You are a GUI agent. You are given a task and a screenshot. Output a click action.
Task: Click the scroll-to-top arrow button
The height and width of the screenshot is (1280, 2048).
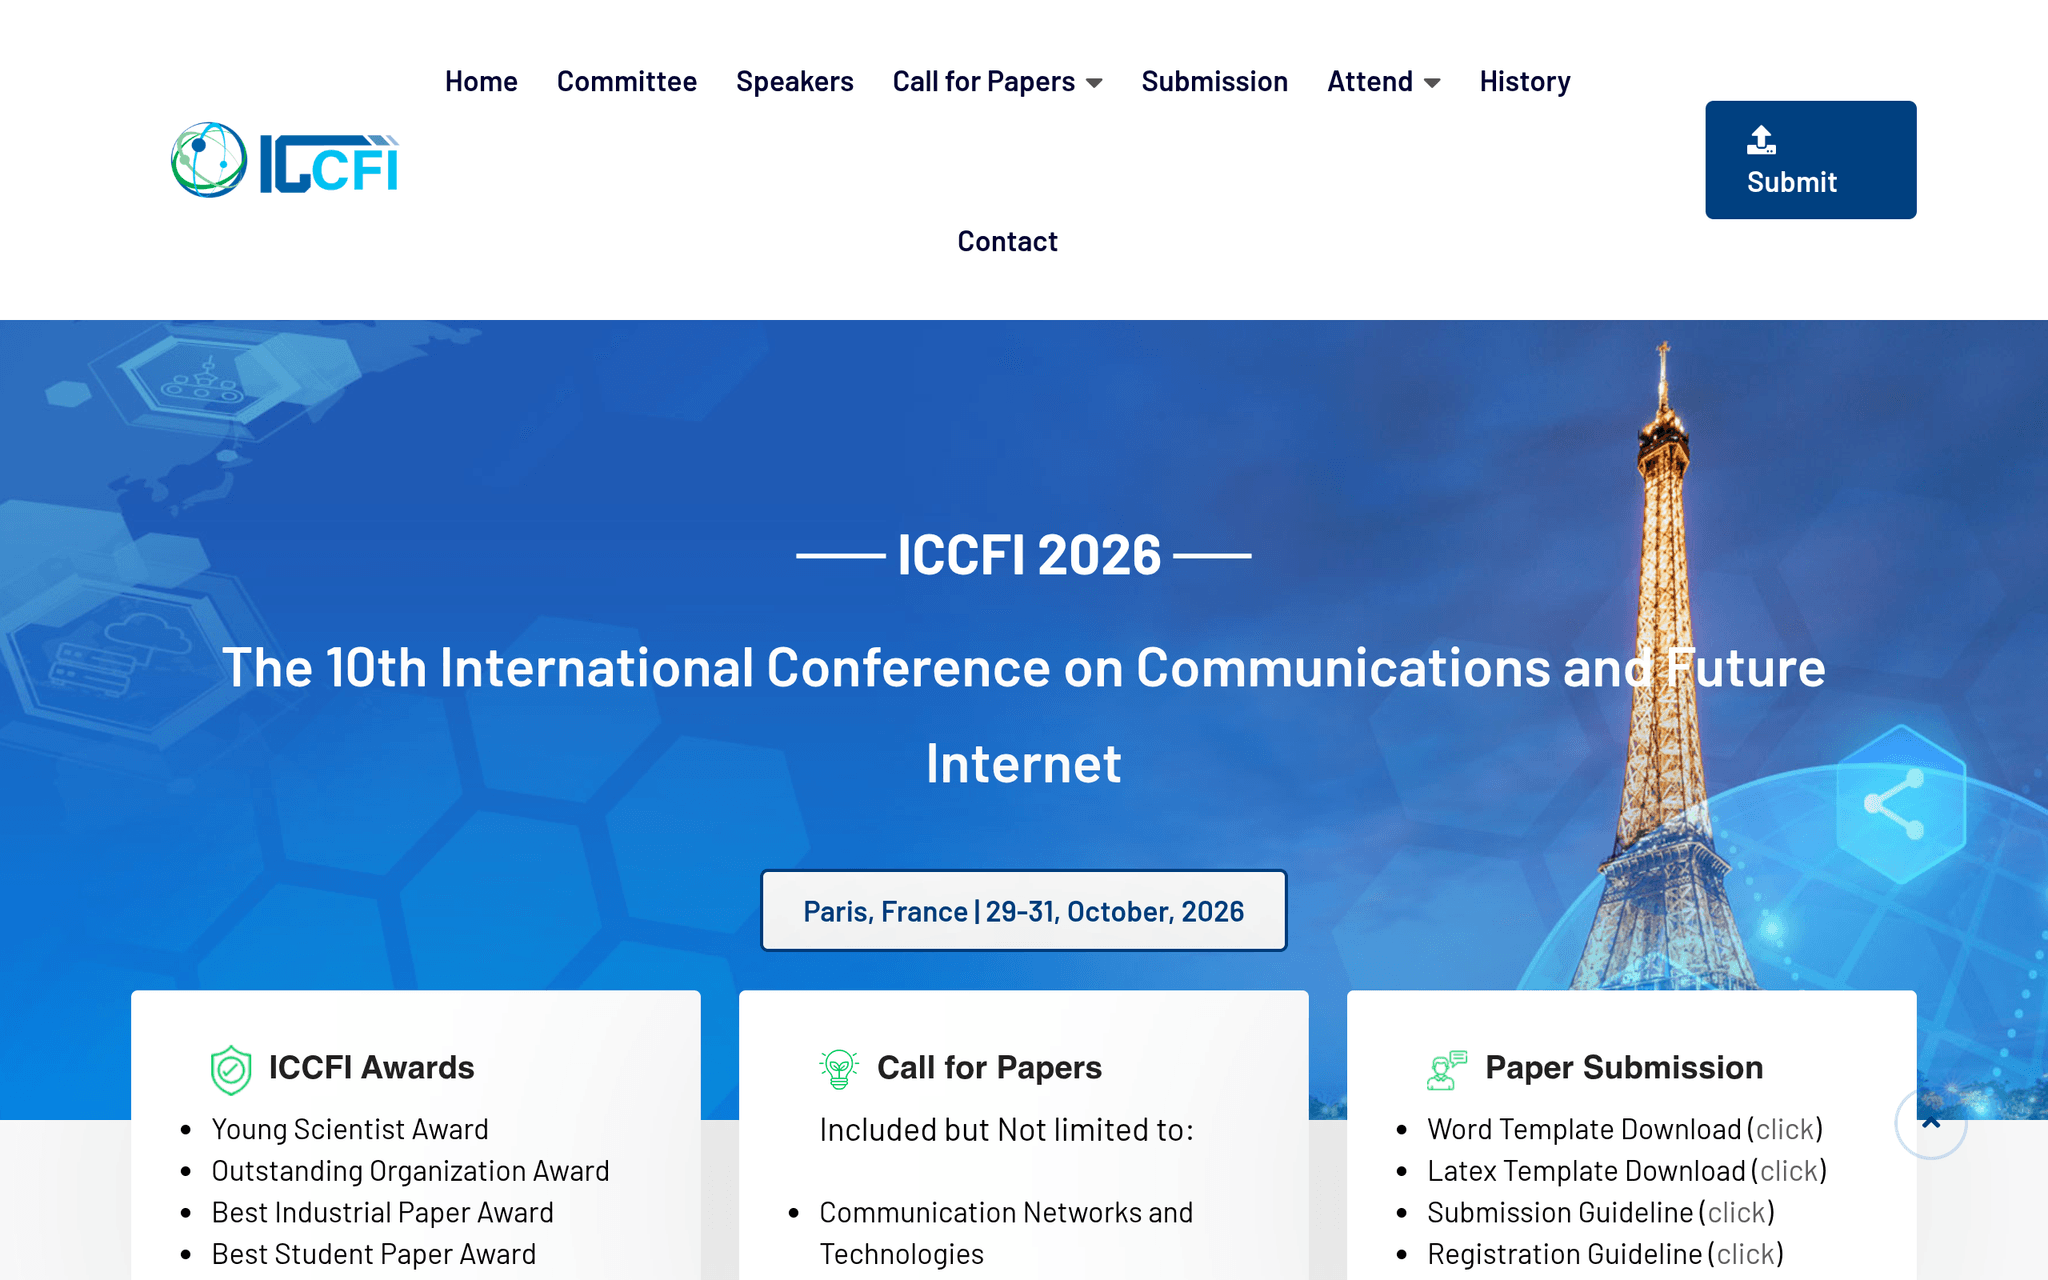pos(1931,1123)
